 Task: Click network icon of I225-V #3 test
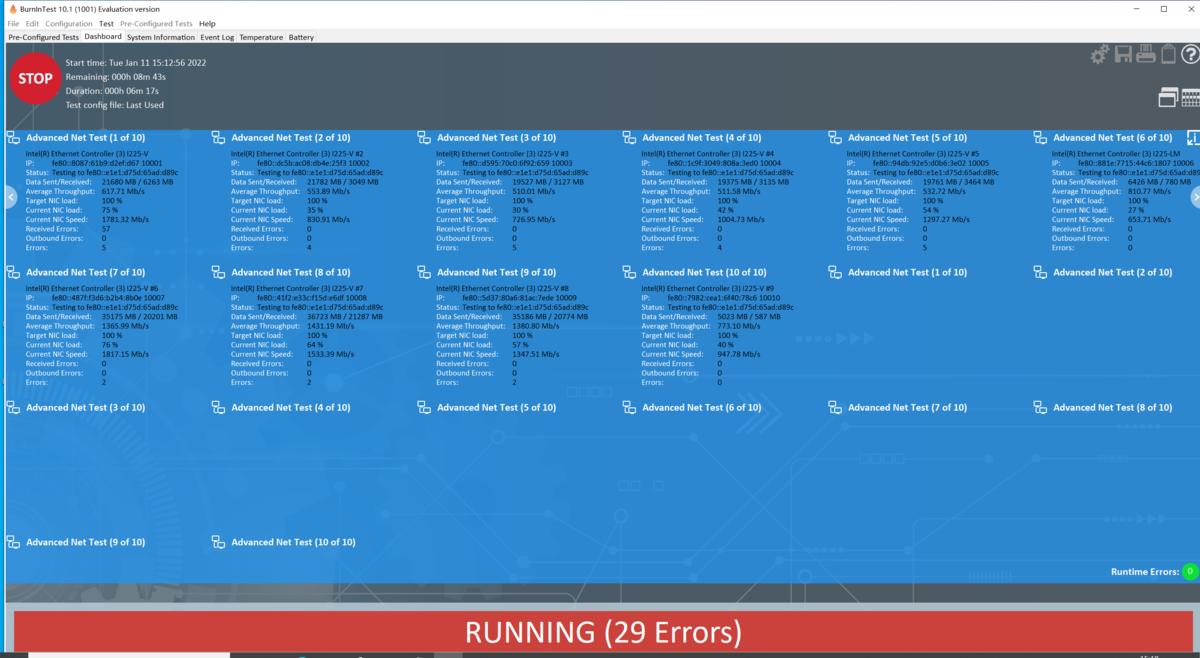[x=424, y=138]
